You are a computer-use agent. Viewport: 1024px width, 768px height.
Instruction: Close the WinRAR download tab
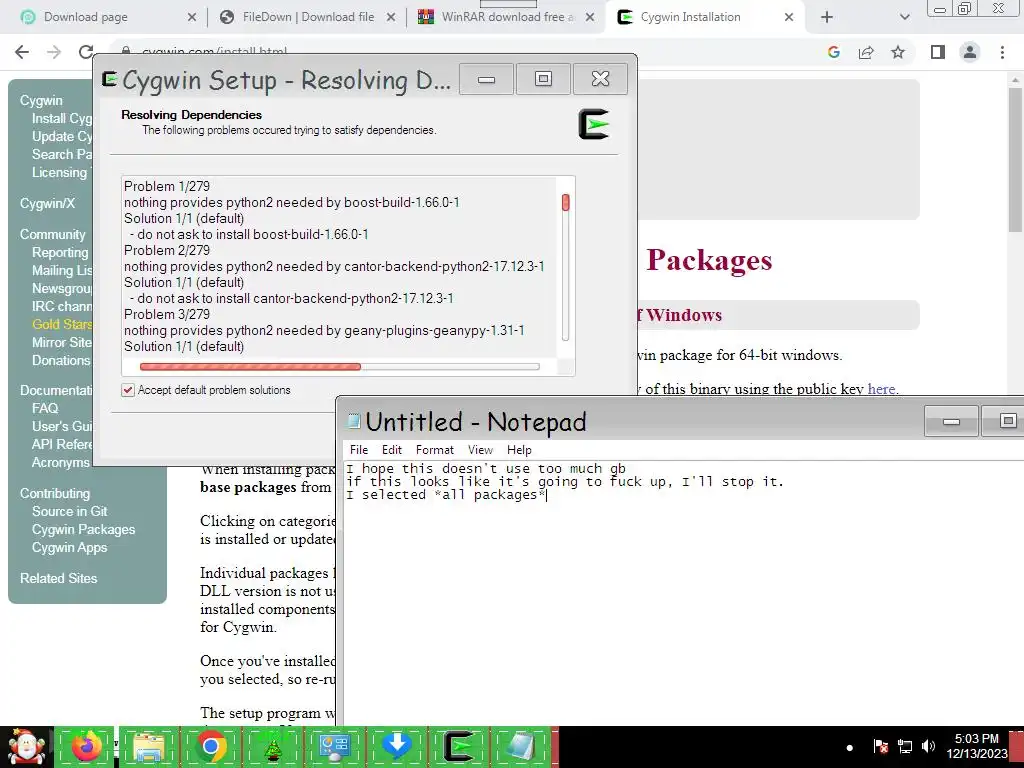pos(590,17)
